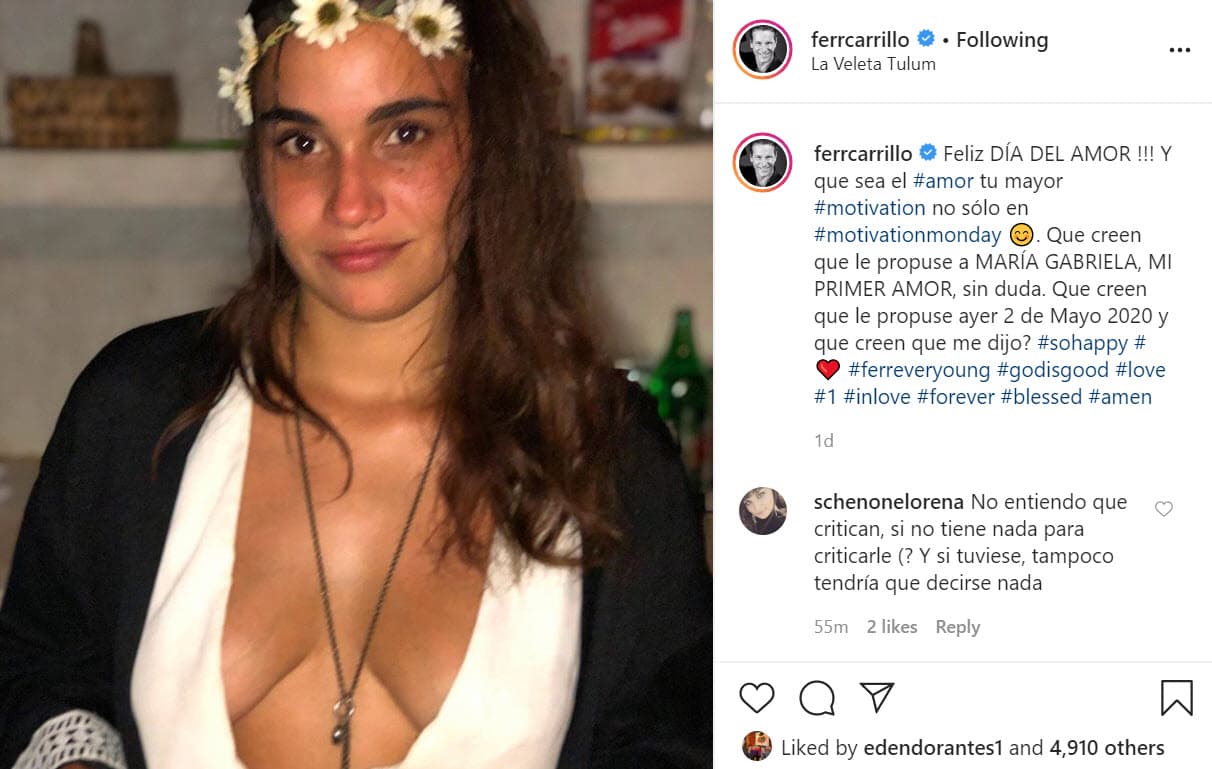Save the post with the bookmark icon
Viewport: 1212px width, 769px height.
point(1178,697)
